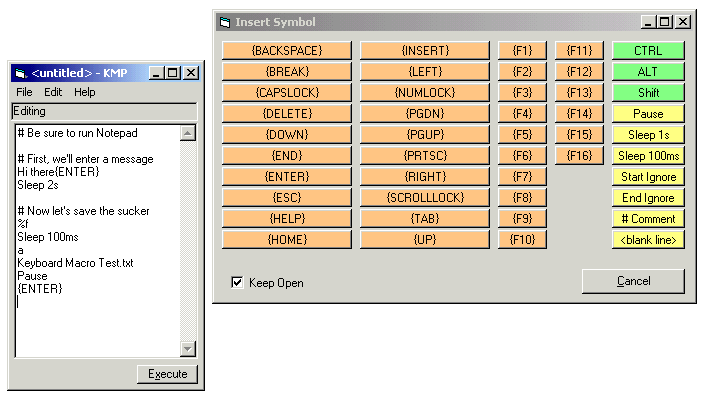The width and height of the screenshot is (703, 397).
Task: Insert the {TAB} symbol
Action: tap(425, 219)
